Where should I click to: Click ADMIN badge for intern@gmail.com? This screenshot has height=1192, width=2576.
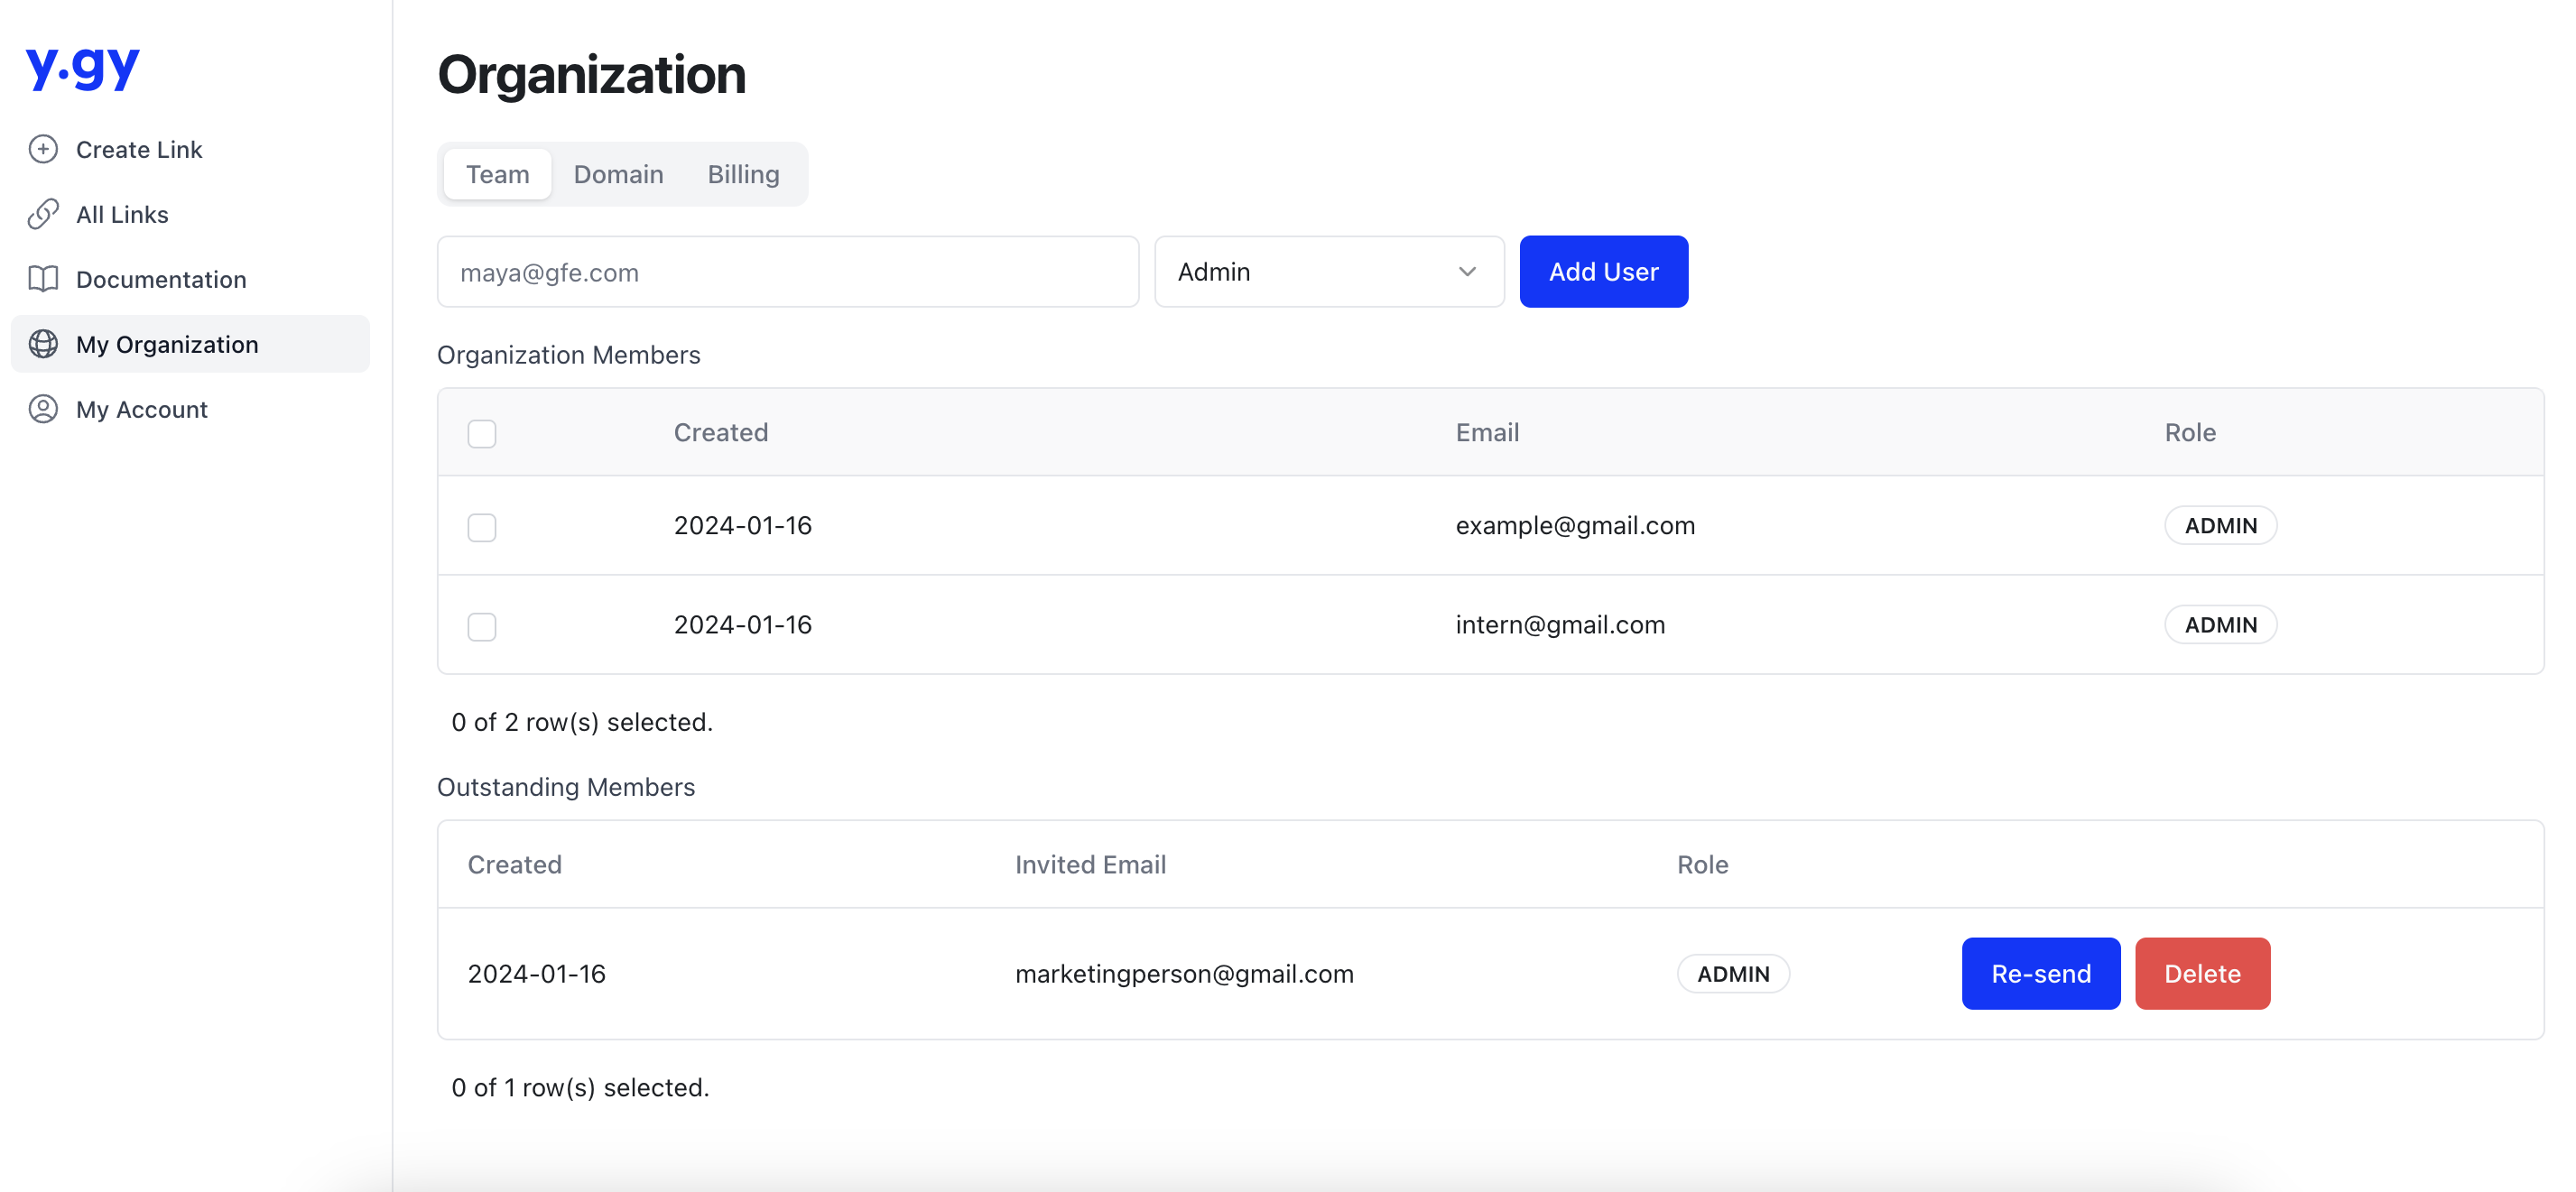click(2220, 625)
